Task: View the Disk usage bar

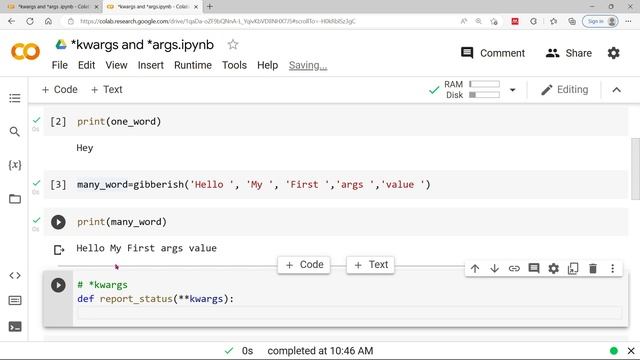Action: 484,95
